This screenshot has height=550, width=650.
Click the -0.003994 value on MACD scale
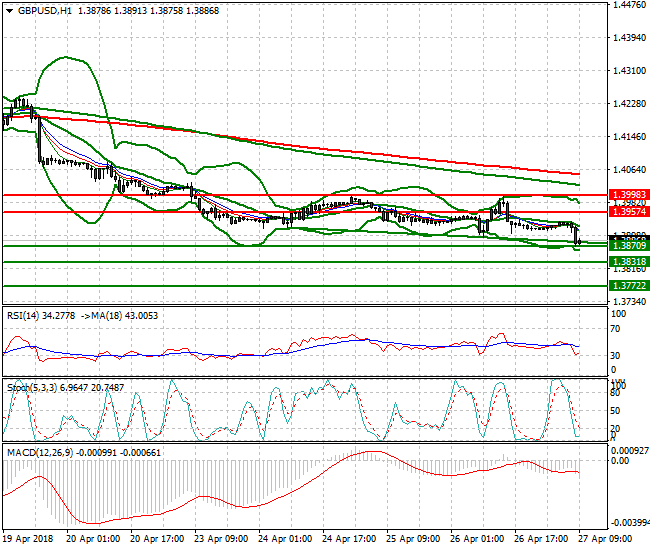tap(628, 523)
